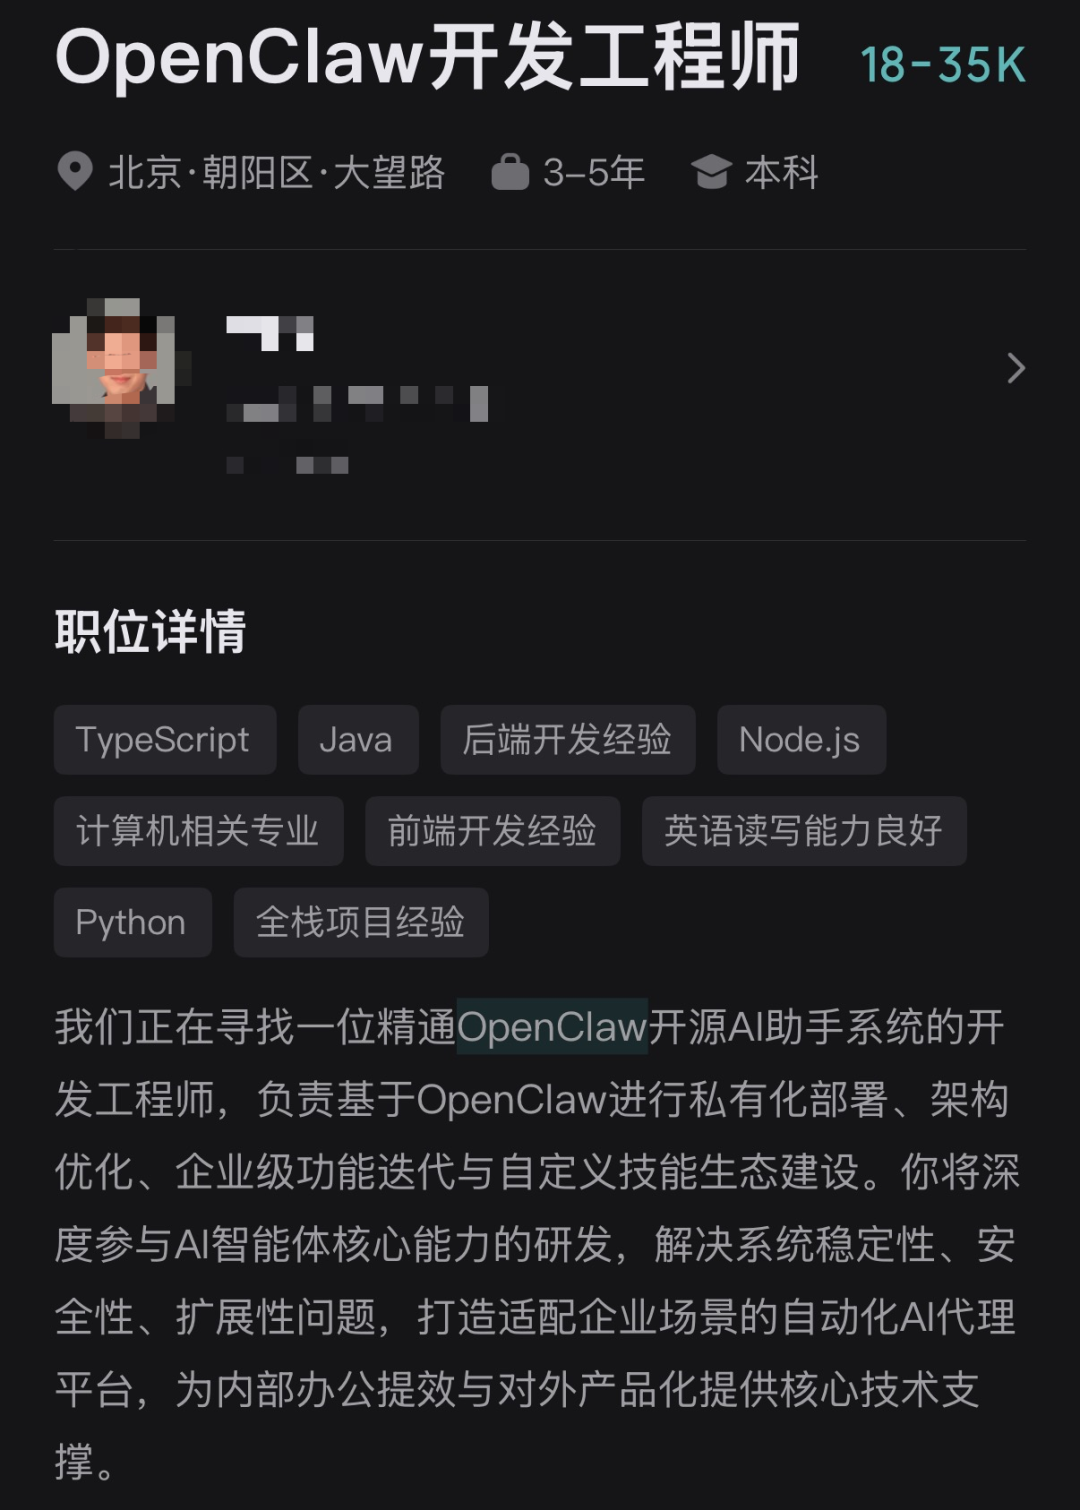Image resolution: width=1080 pixels, height=1510 pixels.
Task: Select the TypeScript skill tag
Action: 165,740
